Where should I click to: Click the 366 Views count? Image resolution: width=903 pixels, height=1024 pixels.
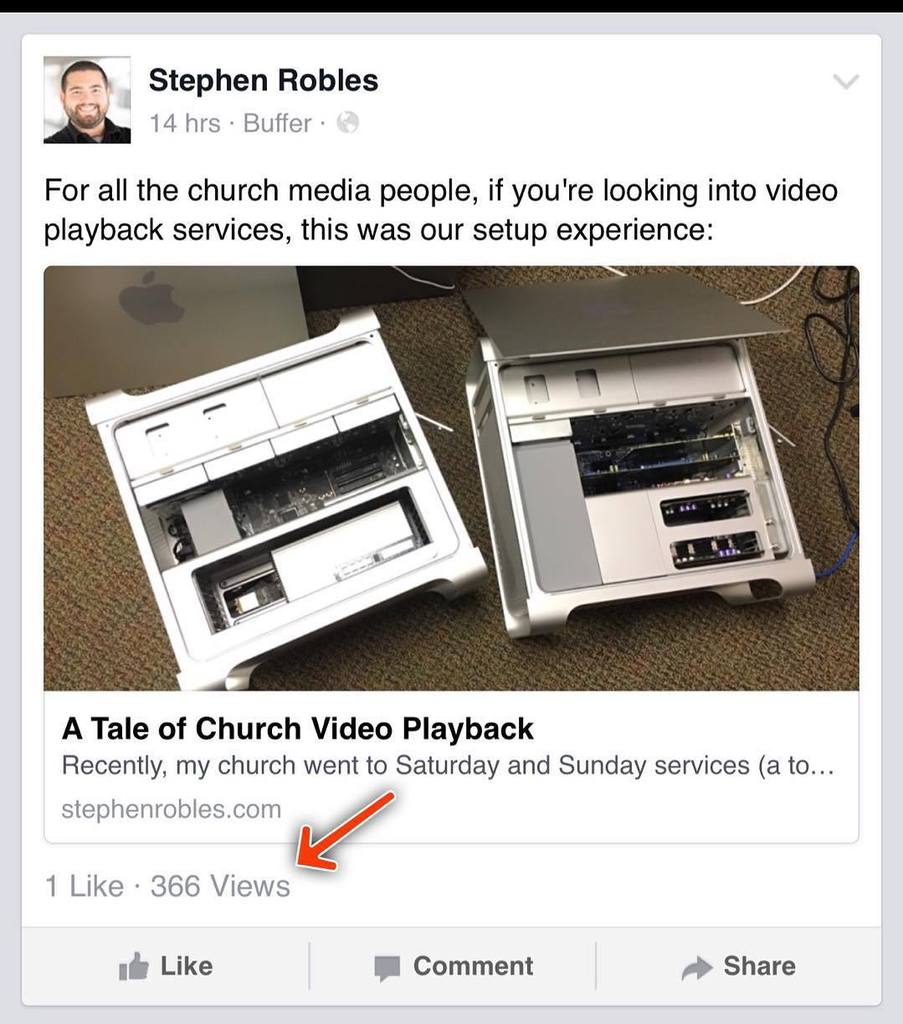pyautogui.click(x=220, y=886)
